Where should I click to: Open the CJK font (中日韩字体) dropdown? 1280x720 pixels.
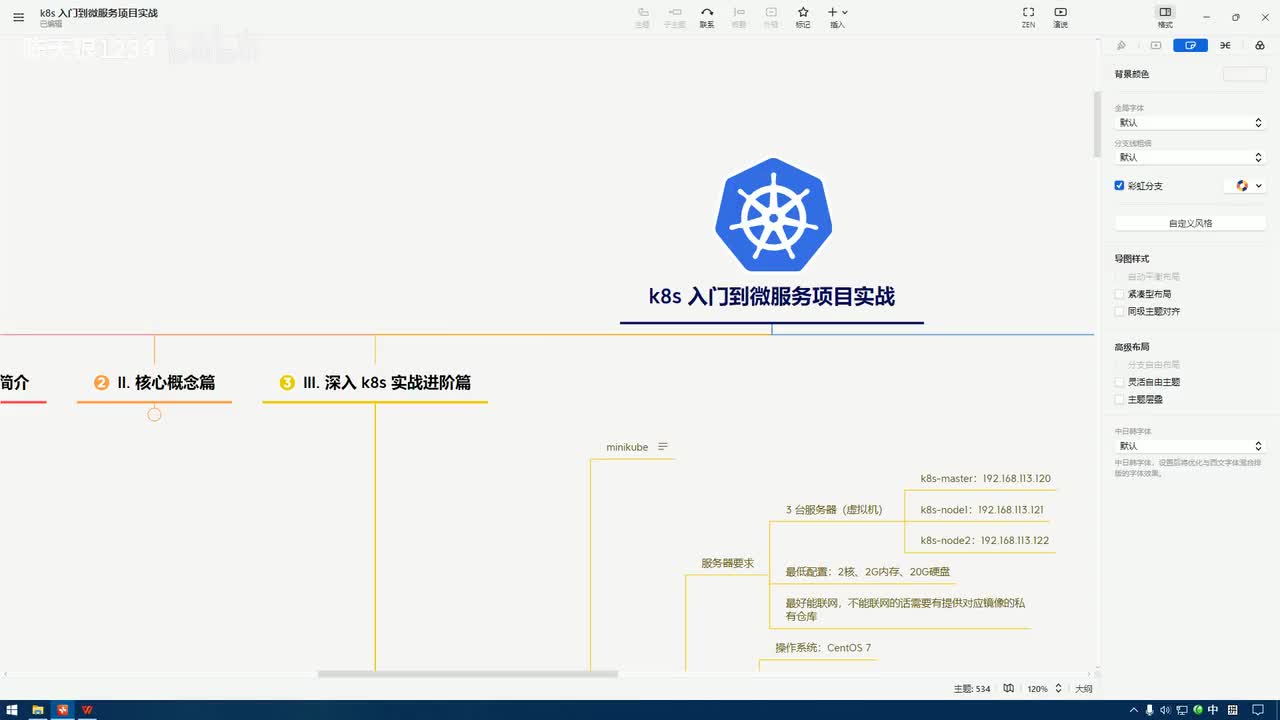pos(1190,446)
